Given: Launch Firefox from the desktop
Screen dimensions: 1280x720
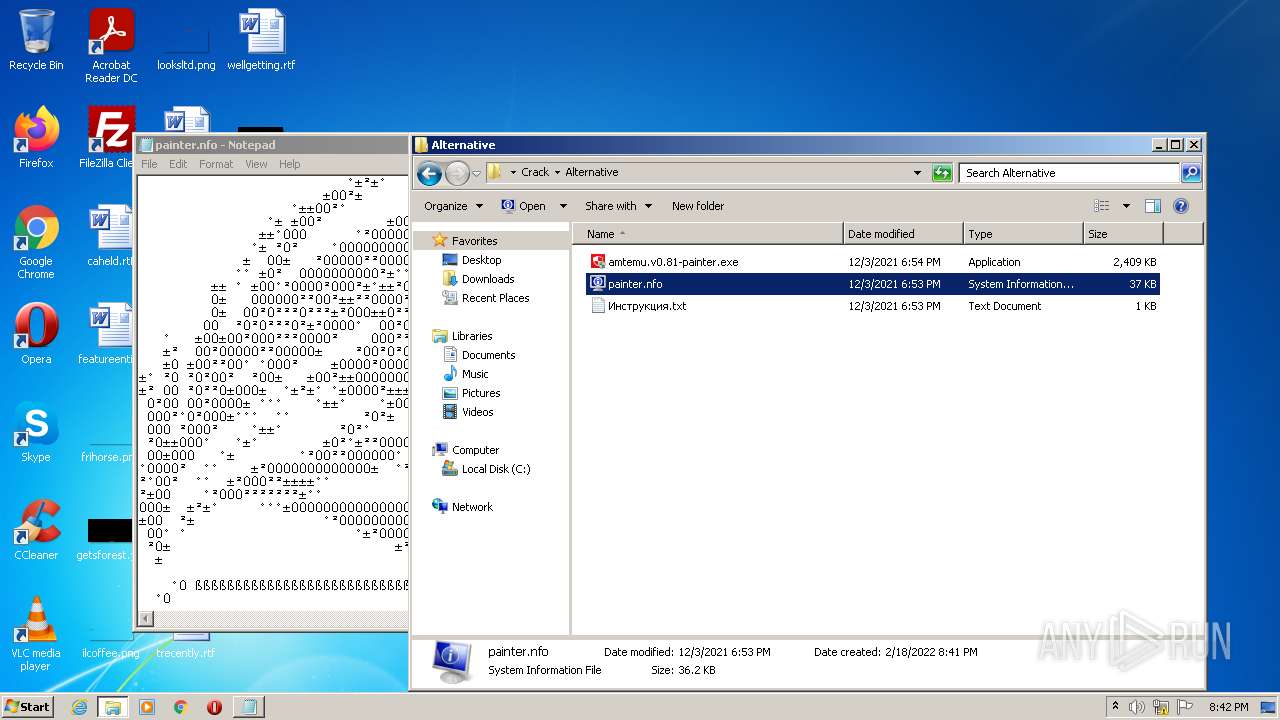Looking at the screenshot, I should (x=36, y=138).
